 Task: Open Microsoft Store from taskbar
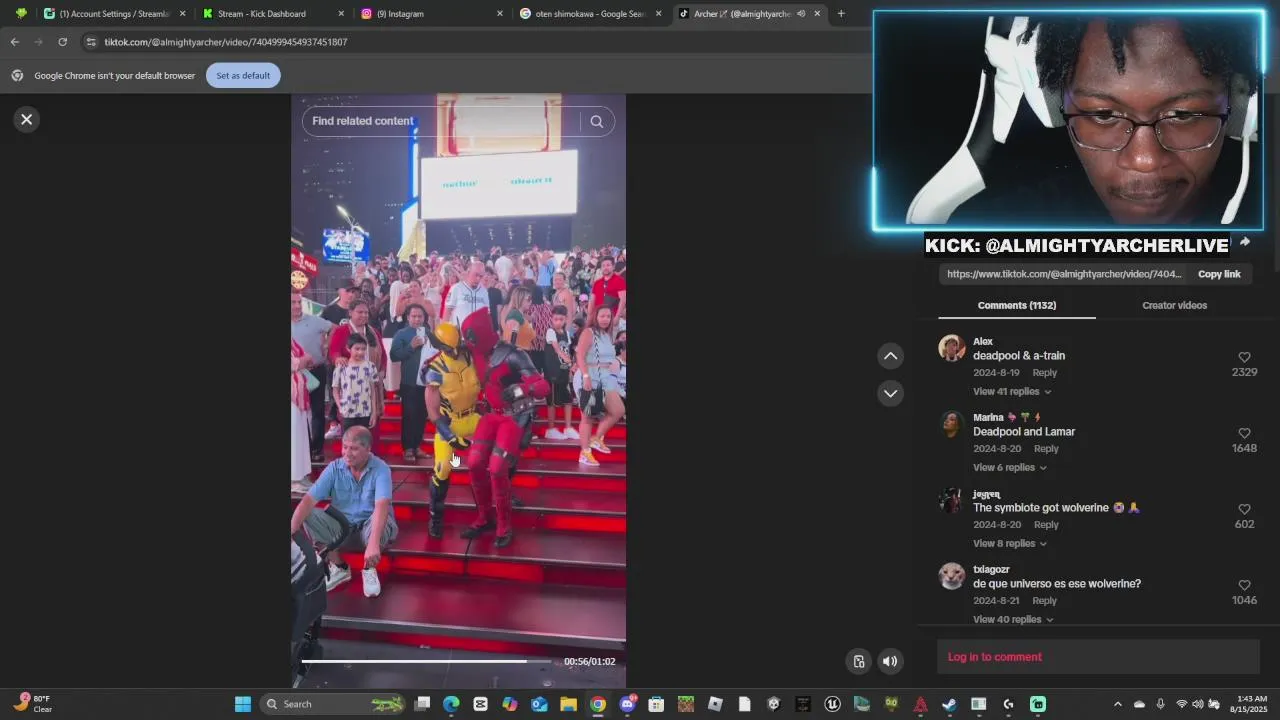[656, 704]
